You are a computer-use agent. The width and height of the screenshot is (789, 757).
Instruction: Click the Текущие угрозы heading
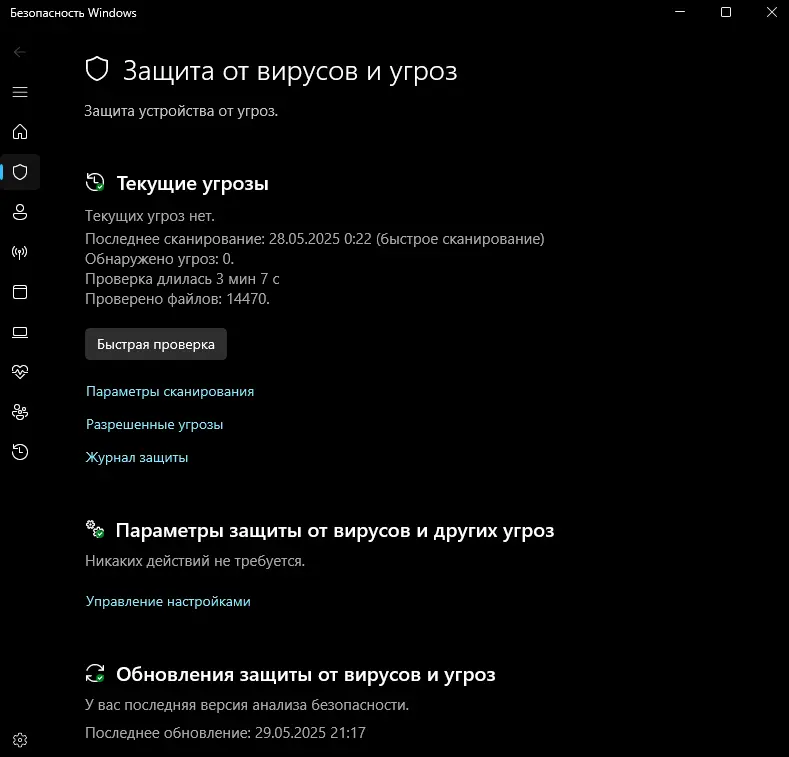coord(193,183)
